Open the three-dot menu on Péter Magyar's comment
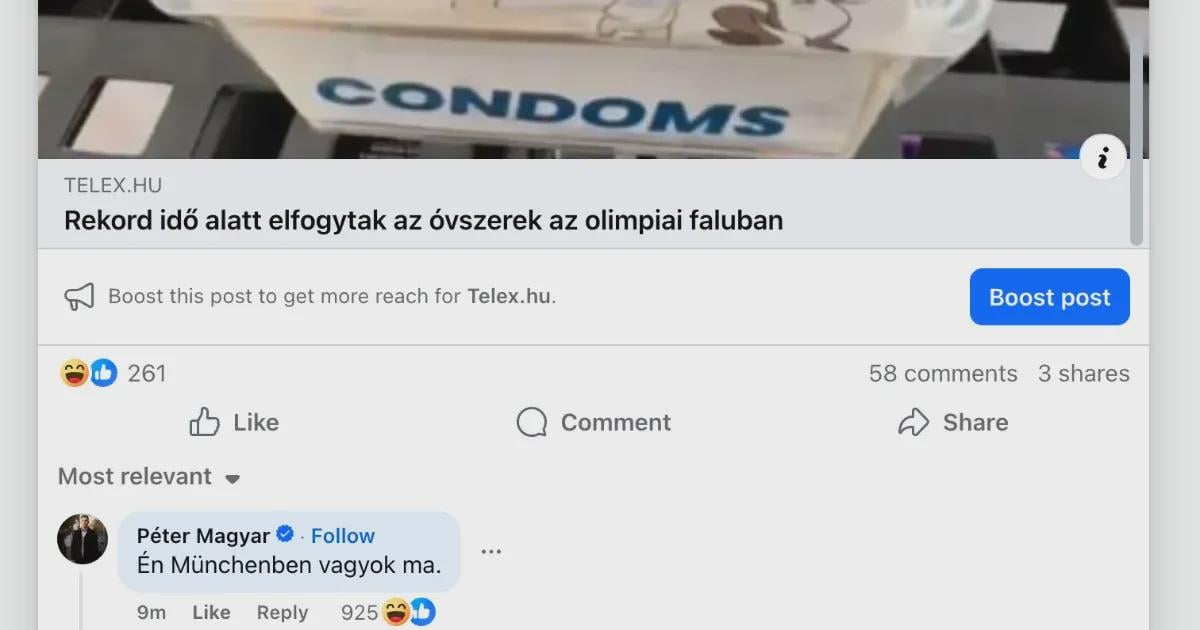Image resolution: width=1200 pixels, height=630 pixels. pyautogui.click(x=491, y=551)
